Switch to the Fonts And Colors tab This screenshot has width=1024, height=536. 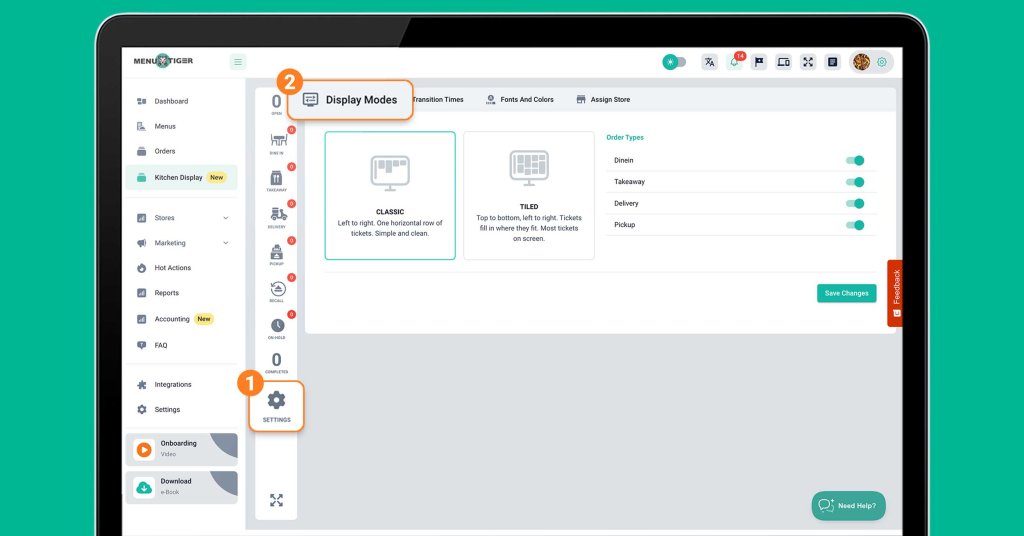519,100
